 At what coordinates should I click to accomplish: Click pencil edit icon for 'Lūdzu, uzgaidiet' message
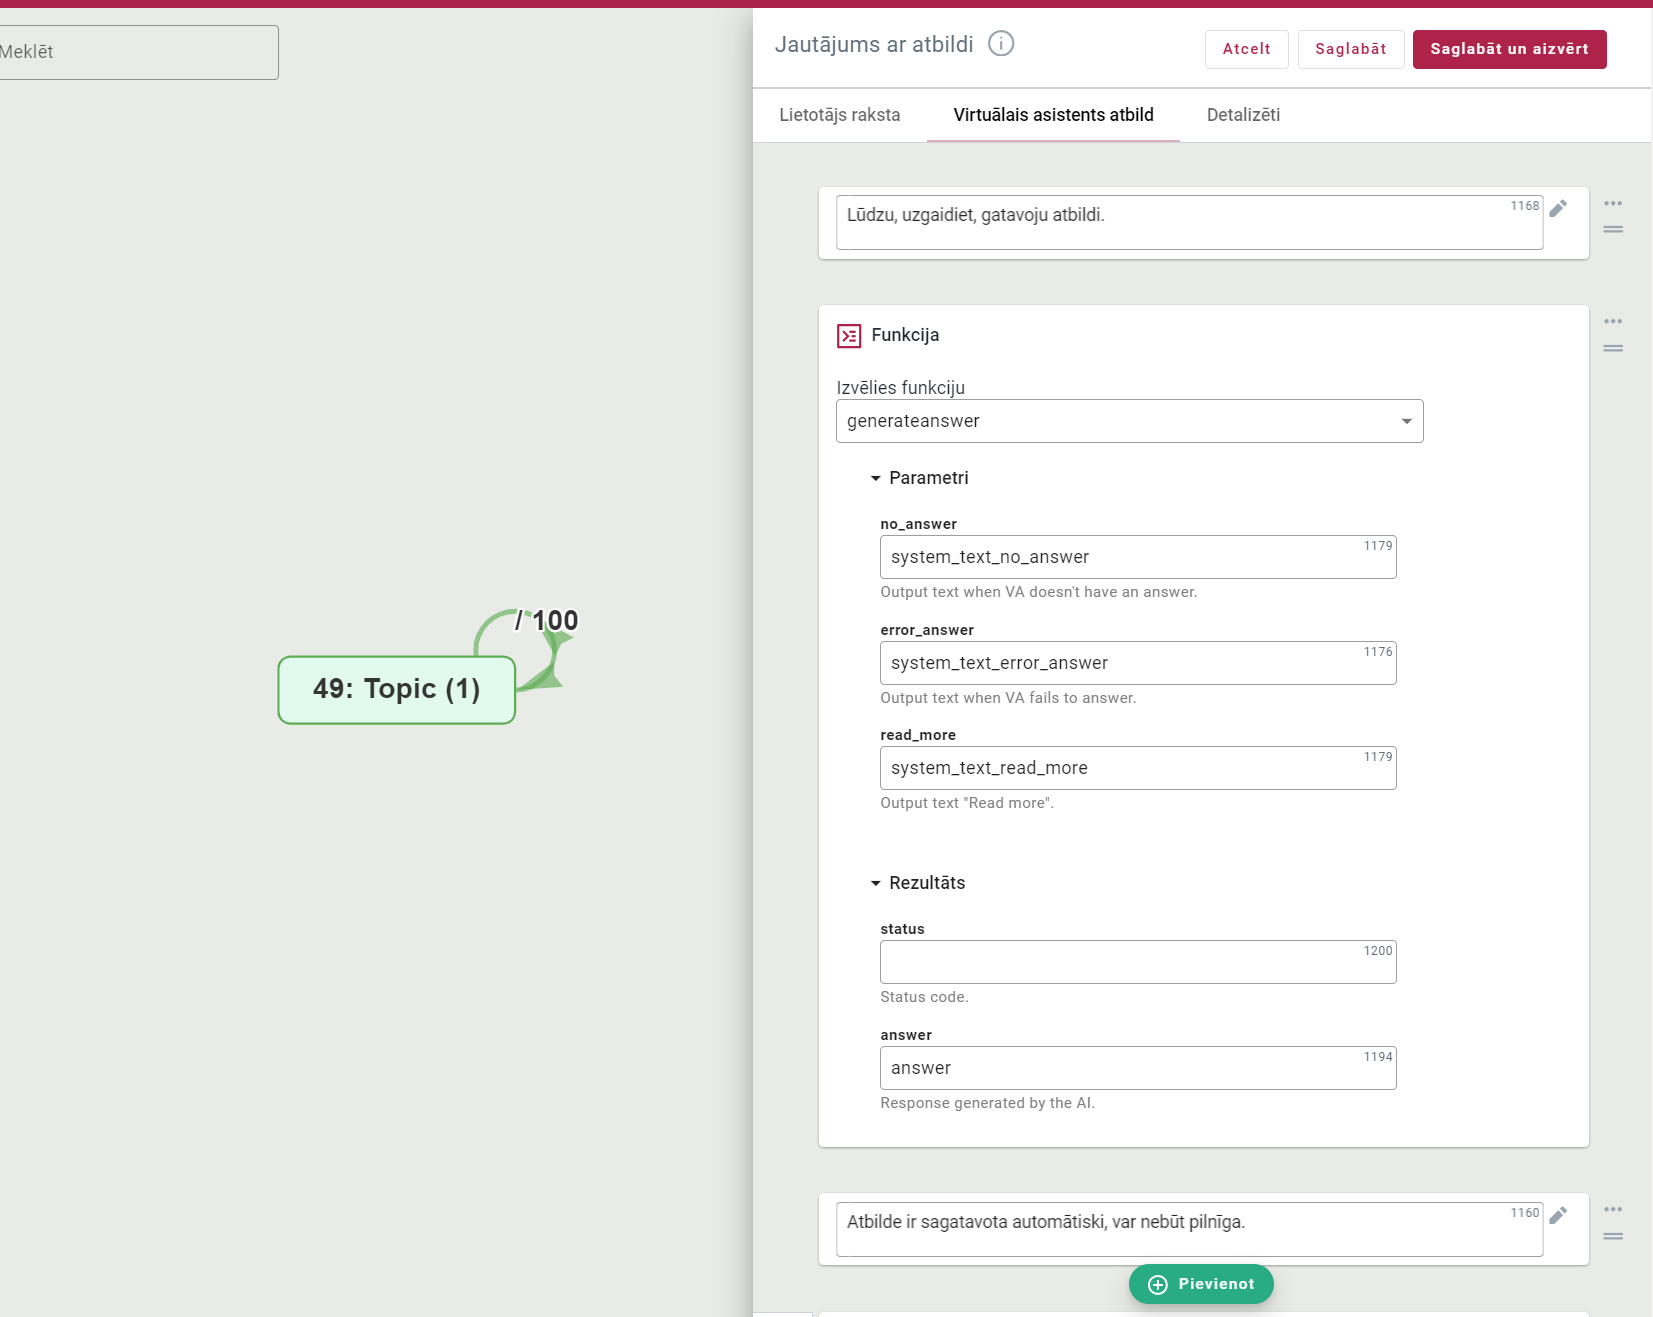(1558, 208)
